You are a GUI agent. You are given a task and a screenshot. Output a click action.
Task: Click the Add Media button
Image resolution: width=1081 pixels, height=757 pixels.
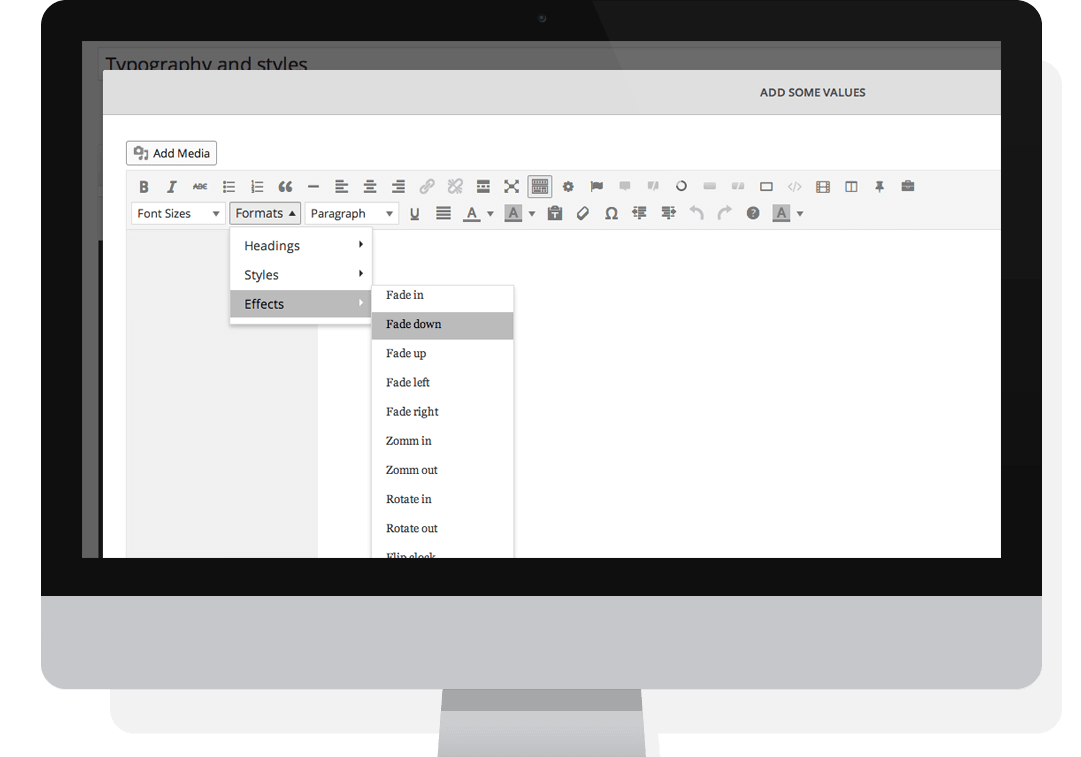coord(172,153)
